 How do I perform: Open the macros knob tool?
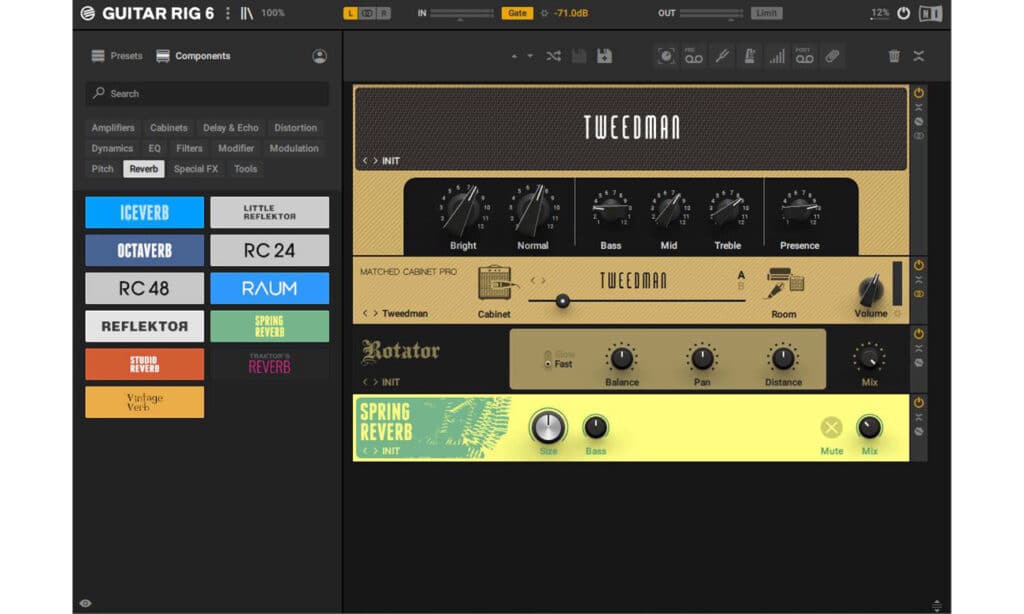(x=665, y=56)
